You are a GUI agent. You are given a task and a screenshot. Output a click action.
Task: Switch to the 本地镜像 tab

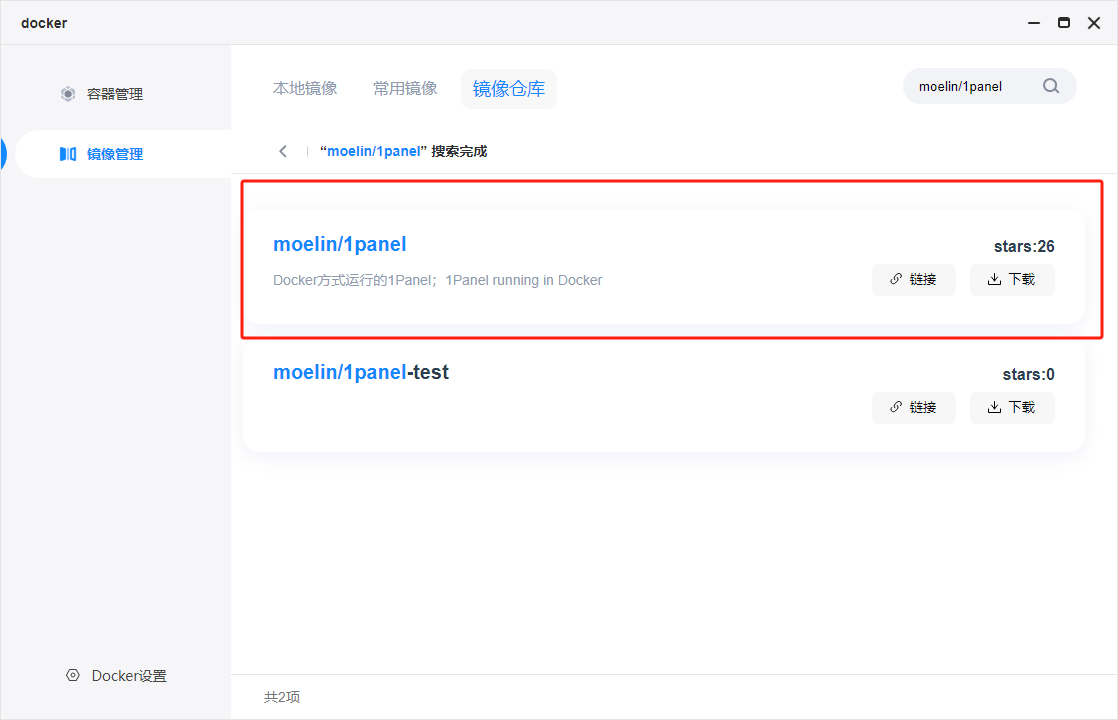pos(305,88)
